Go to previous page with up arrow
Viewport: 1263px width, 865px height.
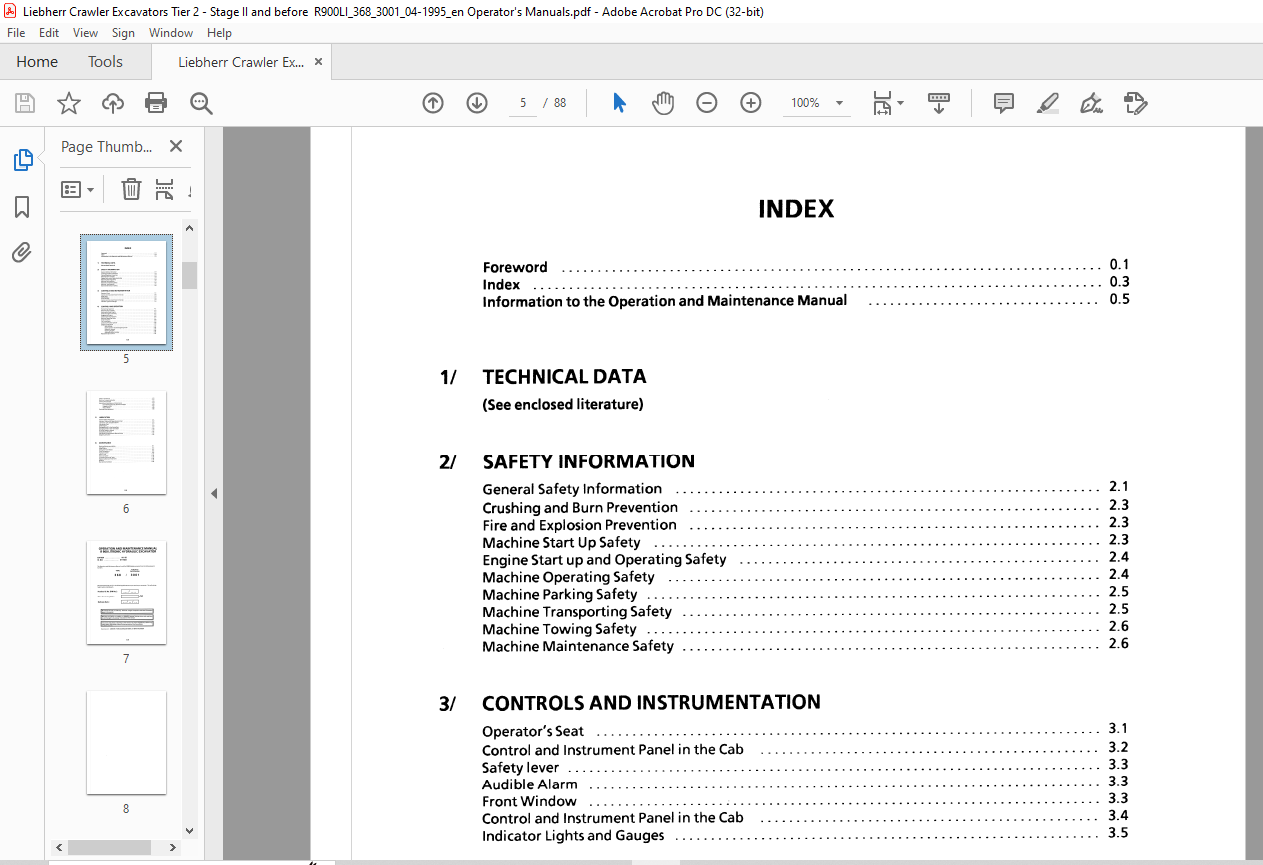tap(433, 103)
